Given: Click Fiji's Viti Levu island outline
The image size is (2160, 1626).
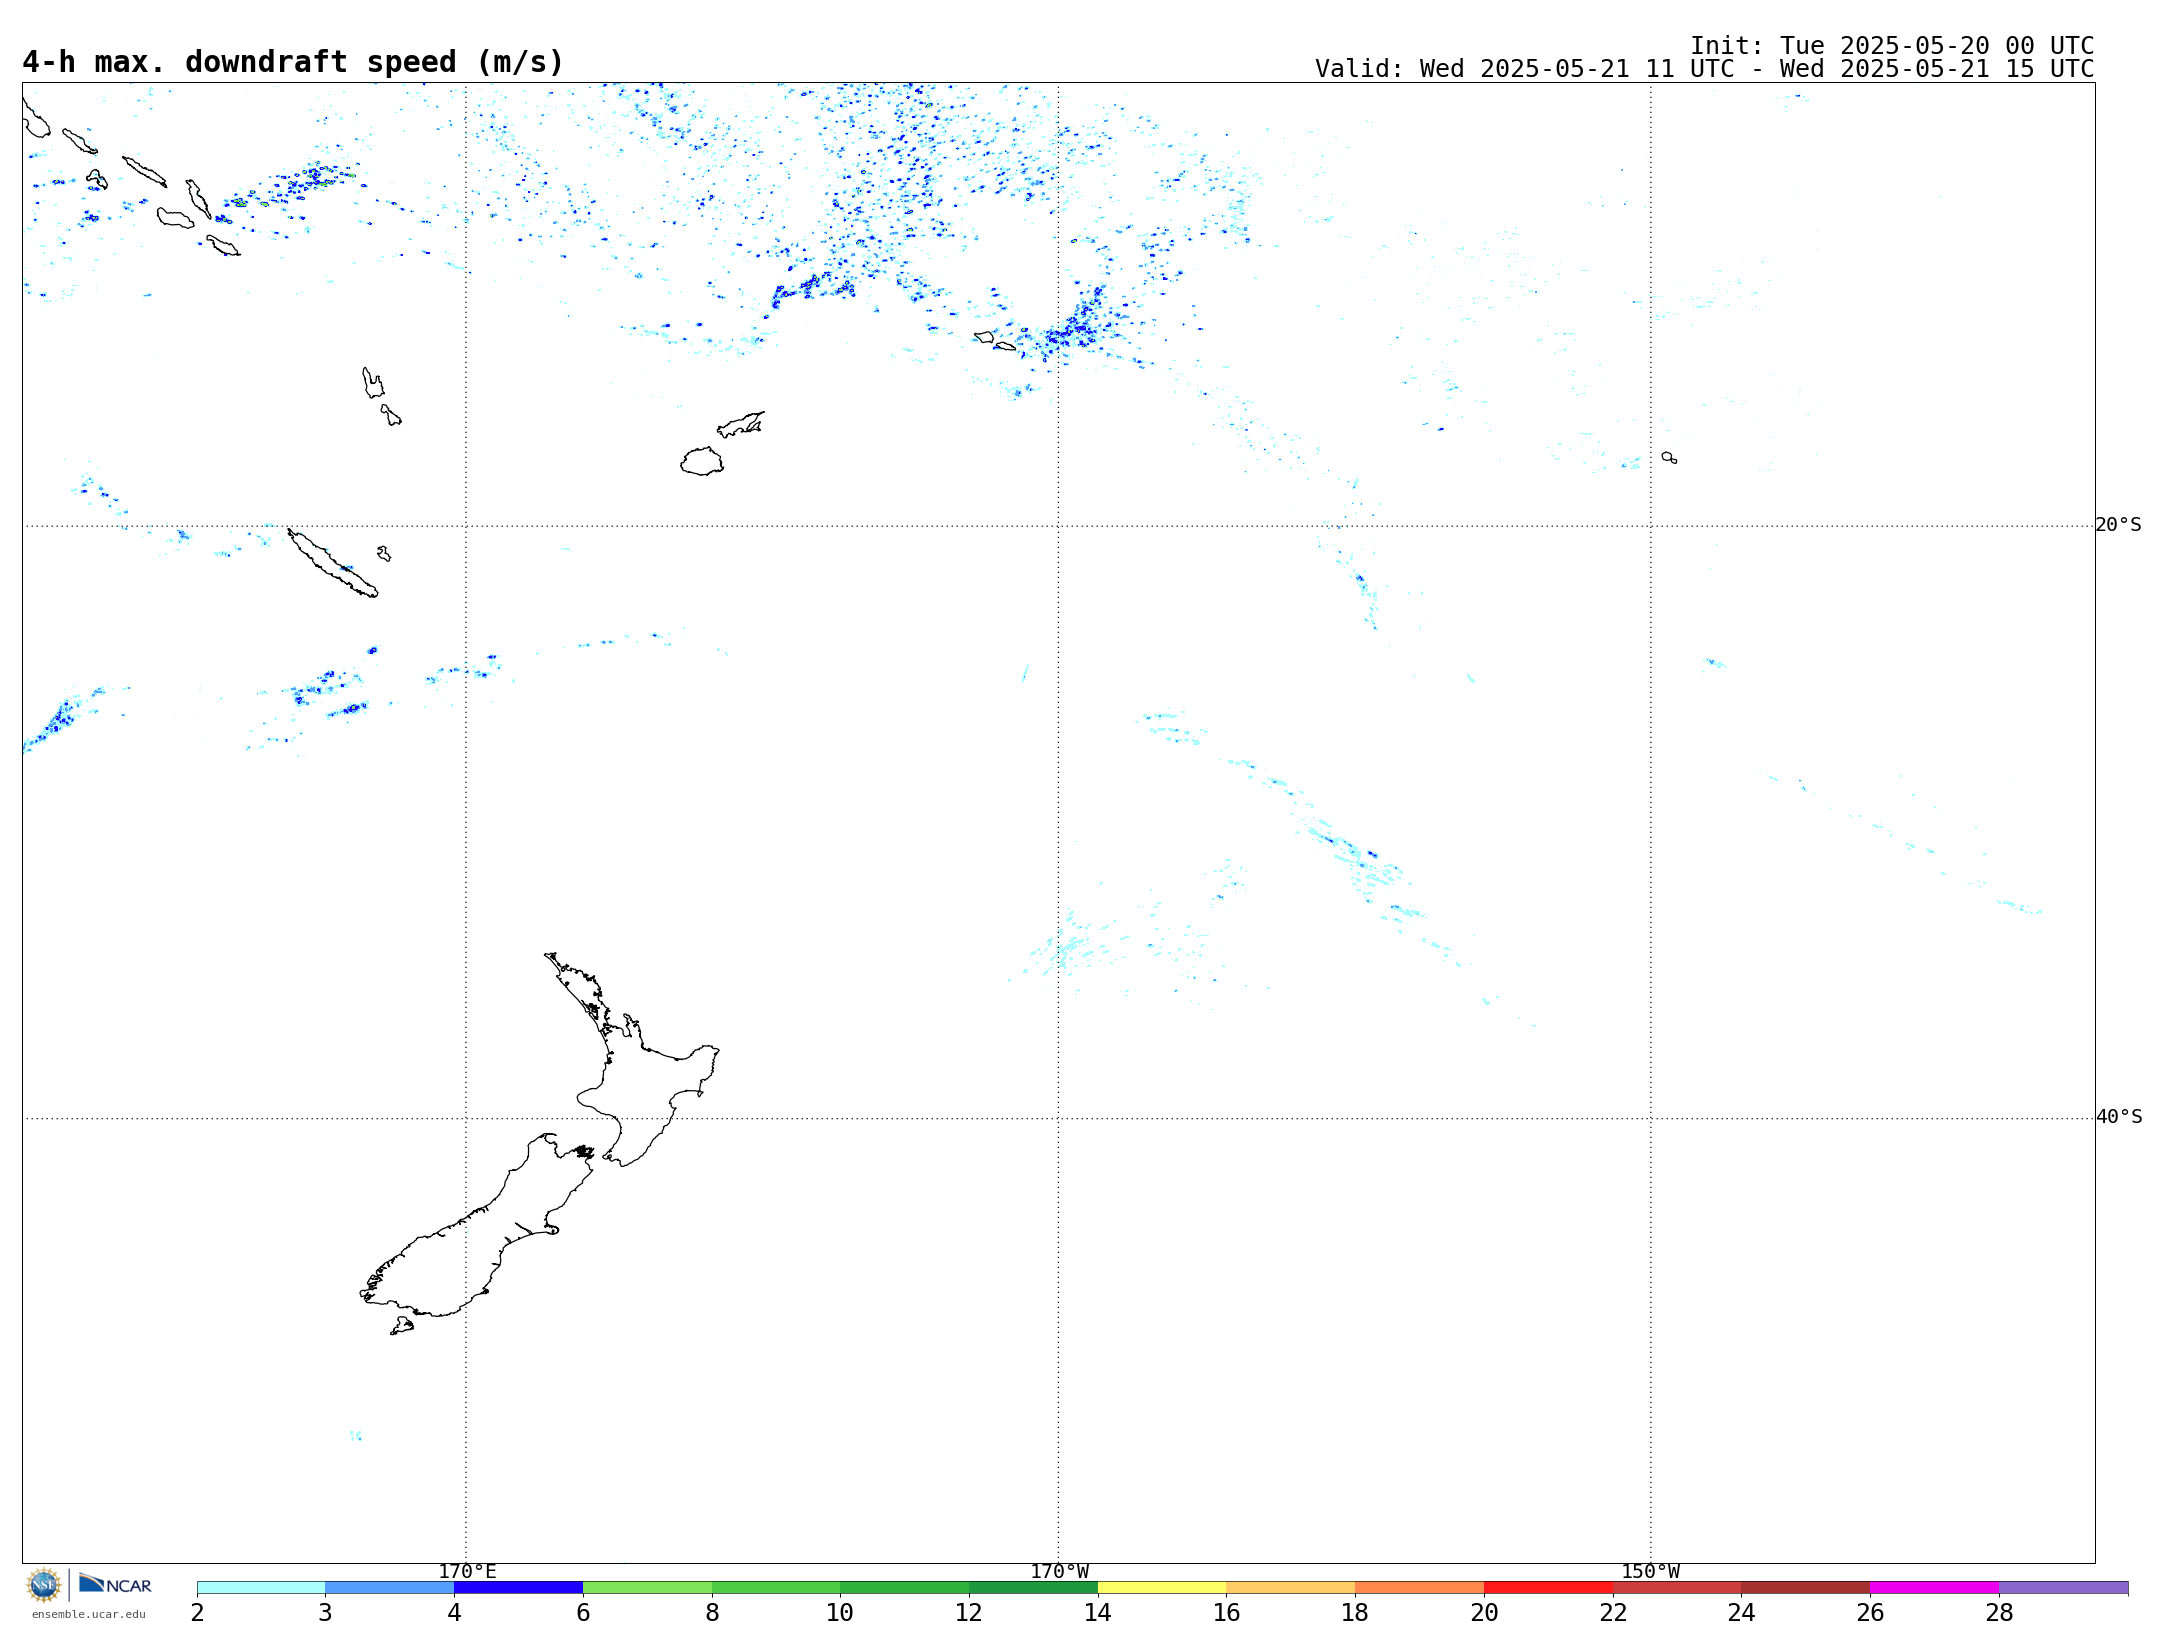Looking at the screenshot, I should pos(702,461).
